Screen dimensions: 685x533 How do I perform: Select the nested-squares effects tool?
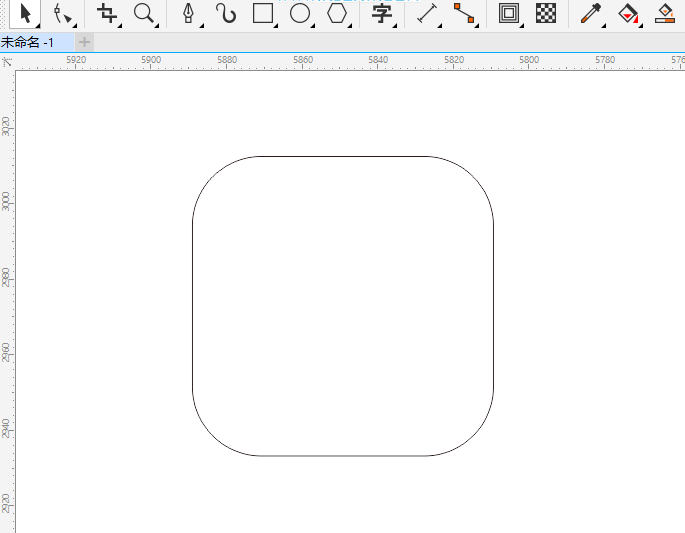click(x=509, y=13)
